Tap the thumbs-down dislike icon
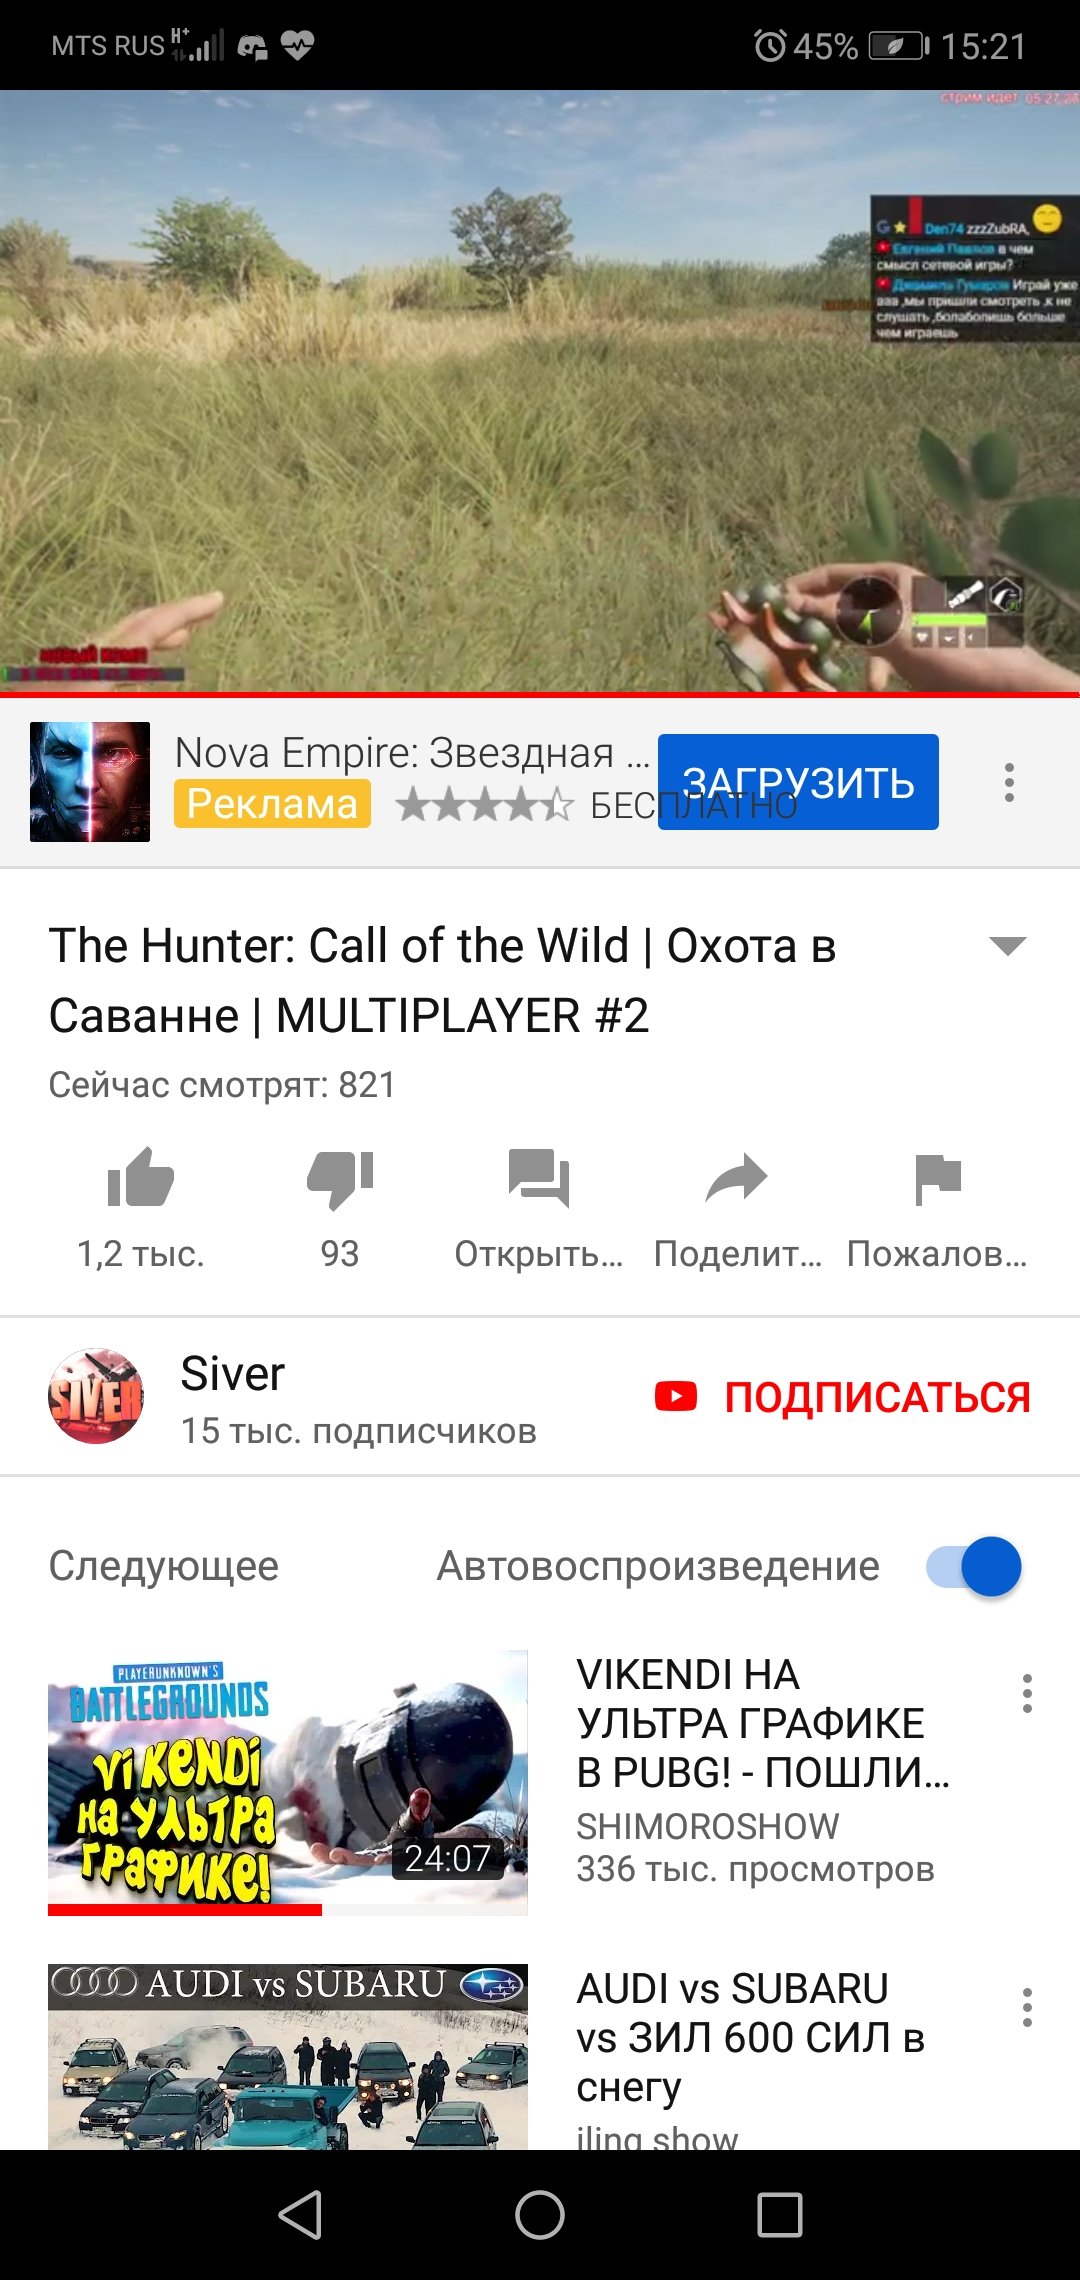The image size is (1080, 2280). tap(340, 1180)
